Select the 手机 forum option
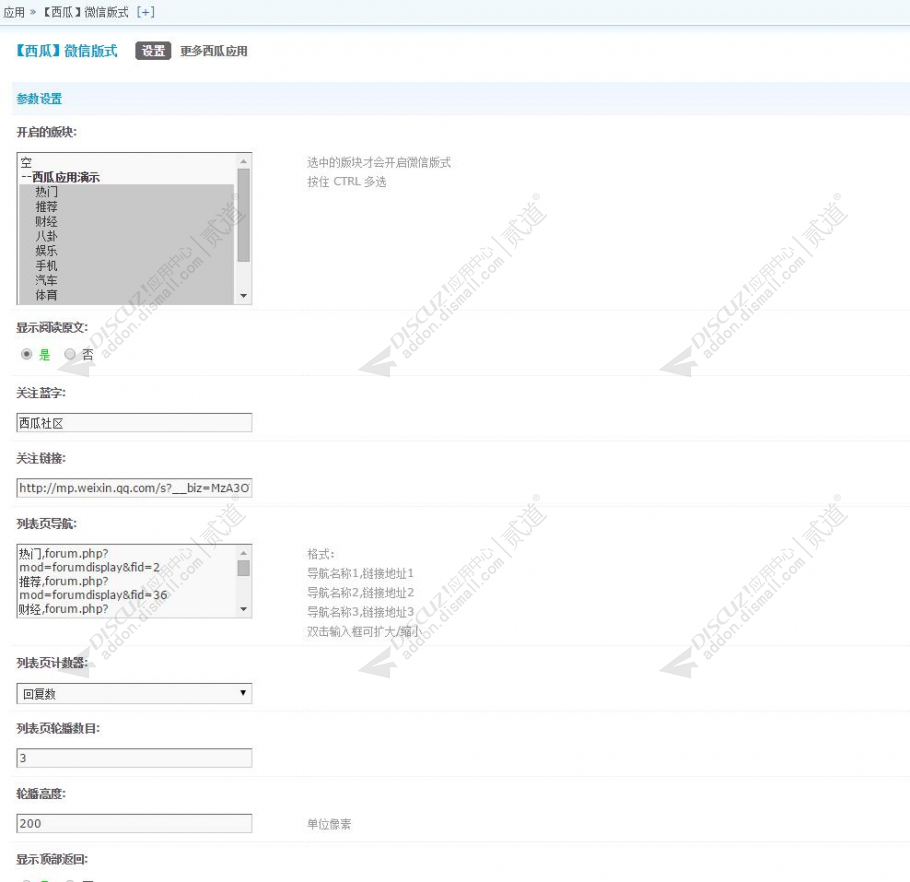 127,266
